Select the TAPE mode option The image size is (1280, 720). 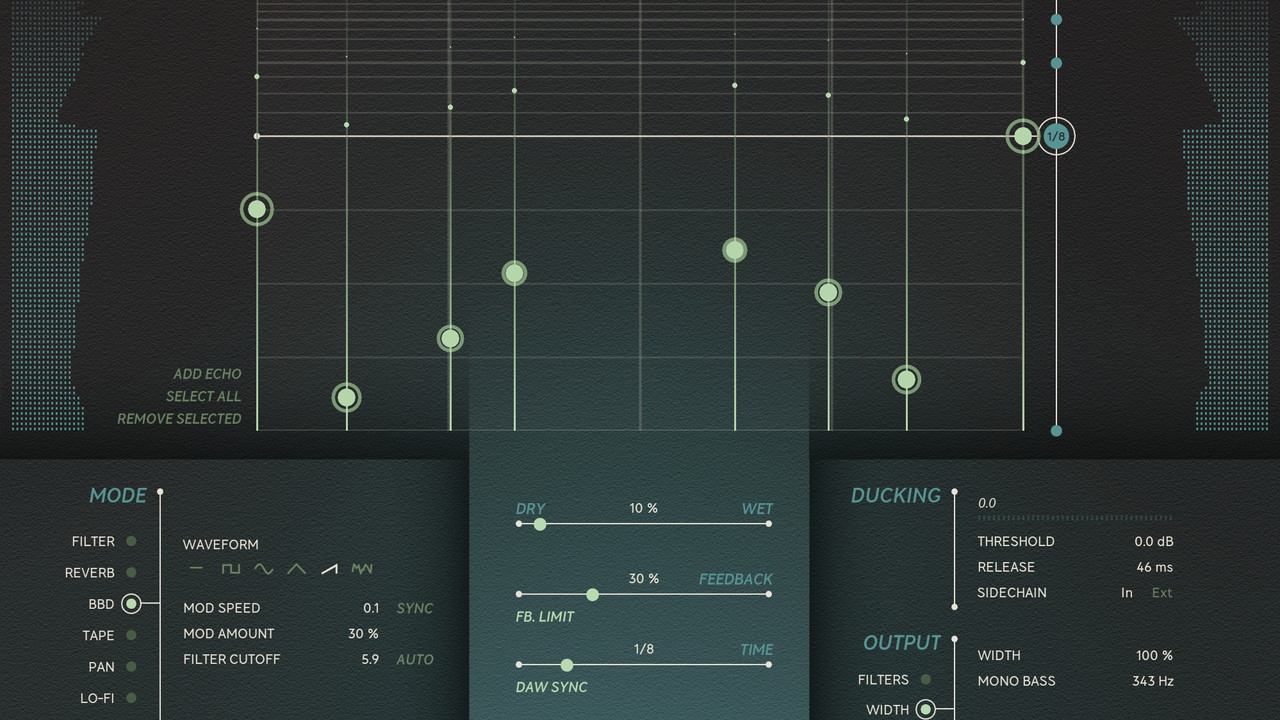[x=131, y=635]
